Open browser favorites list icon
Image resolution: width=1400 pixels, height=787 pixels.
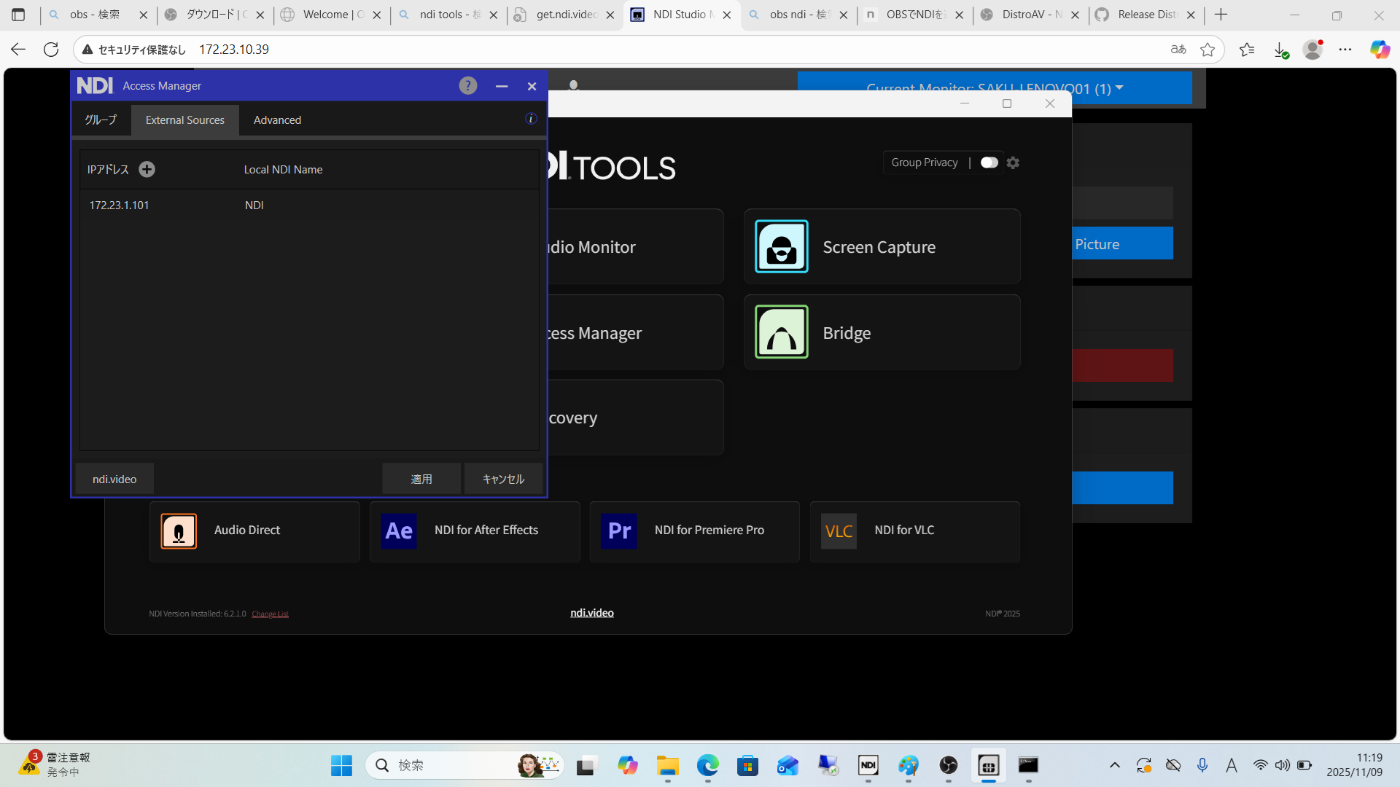(1246, 49)
